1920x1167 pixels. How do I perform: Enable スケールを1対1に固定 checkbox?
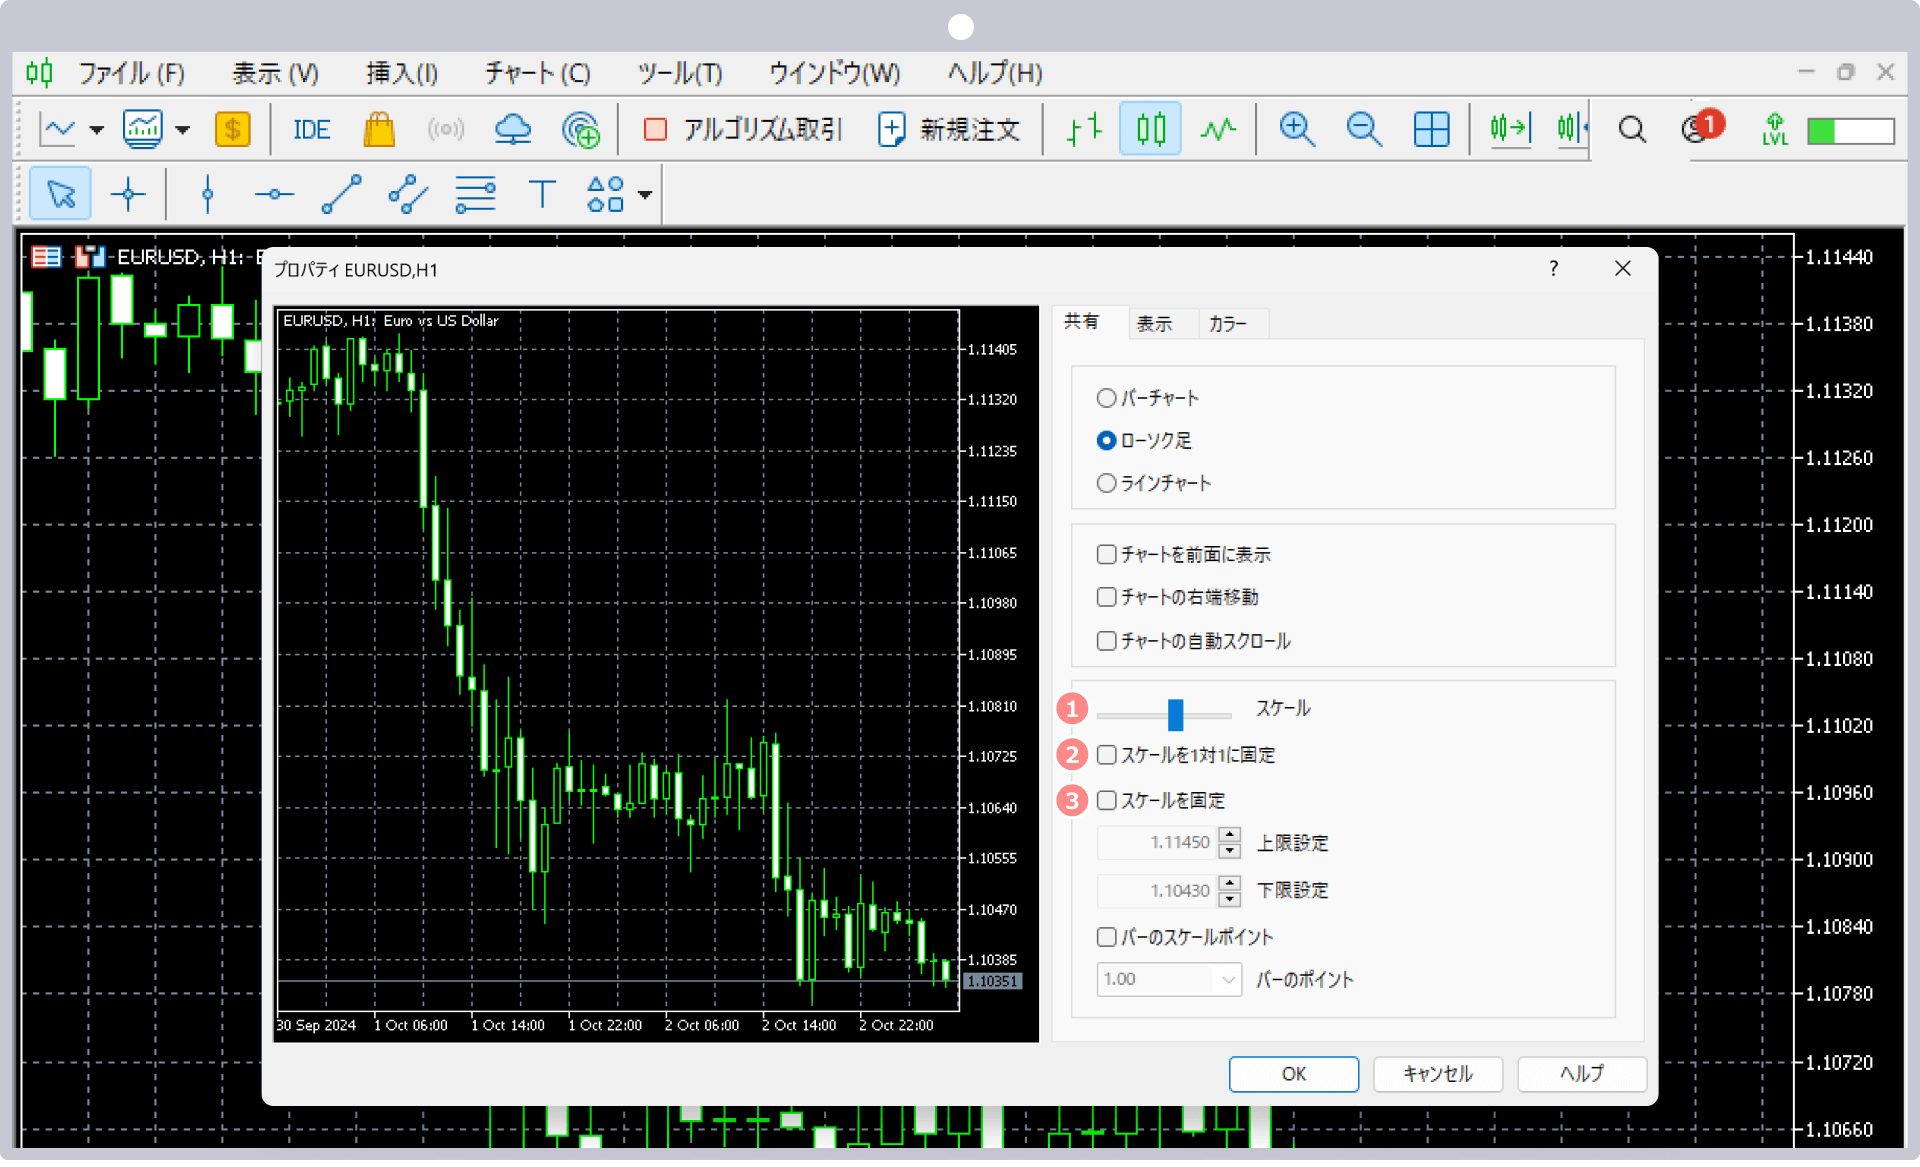pos(1106,755)
